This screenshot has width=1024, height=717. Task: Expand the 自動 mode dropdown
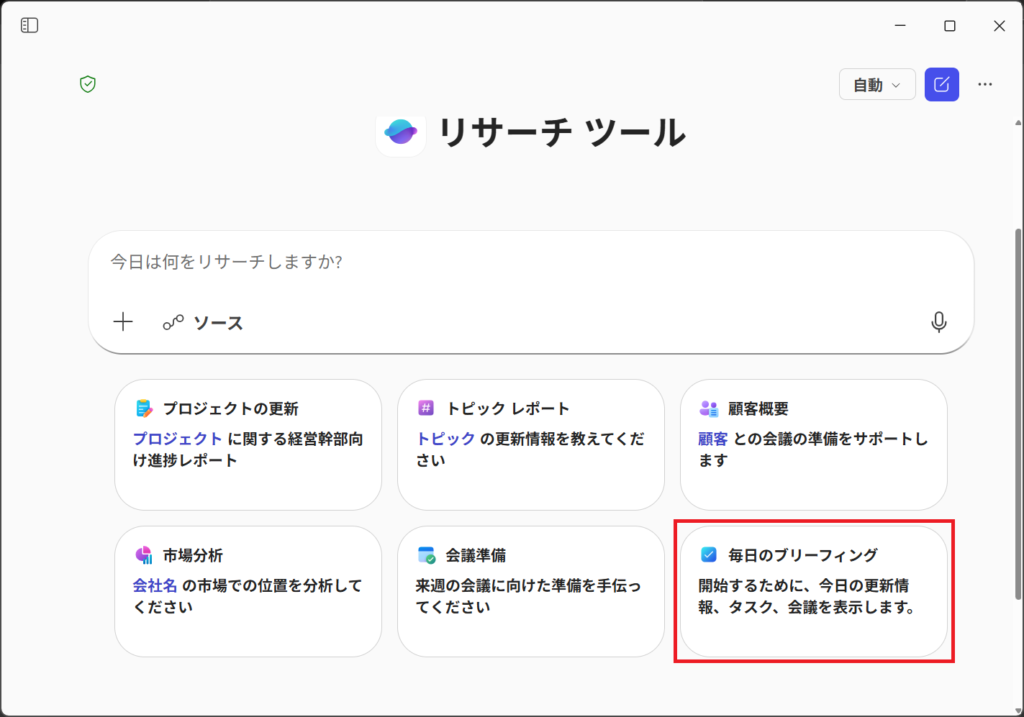click(877, 85)
